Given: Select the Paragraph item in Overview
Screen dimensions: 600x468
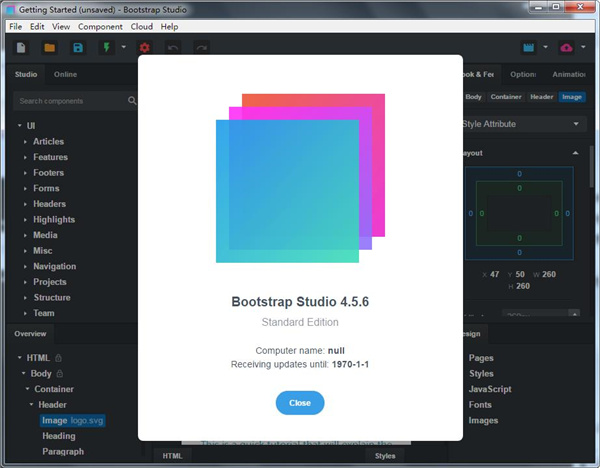Looking at the screenshot, I should 63,452.
